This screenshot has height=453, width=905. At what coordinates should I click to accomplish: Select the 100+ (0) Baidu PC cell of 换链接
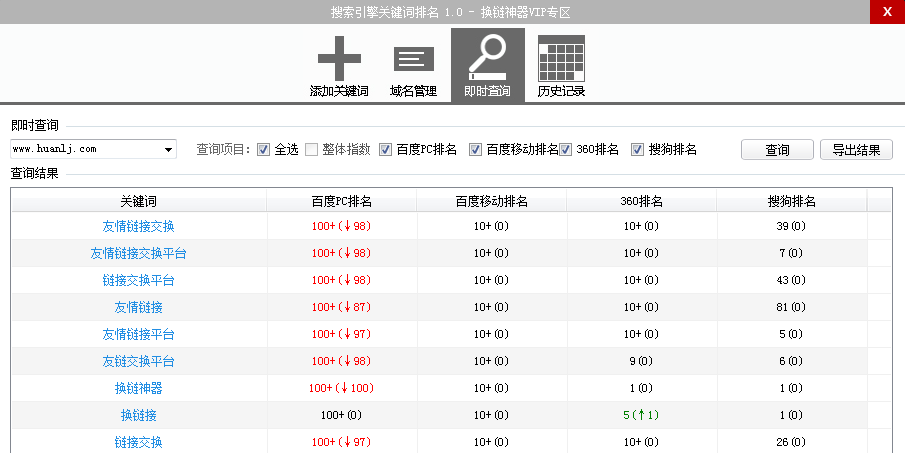click(x=341, y=415)
